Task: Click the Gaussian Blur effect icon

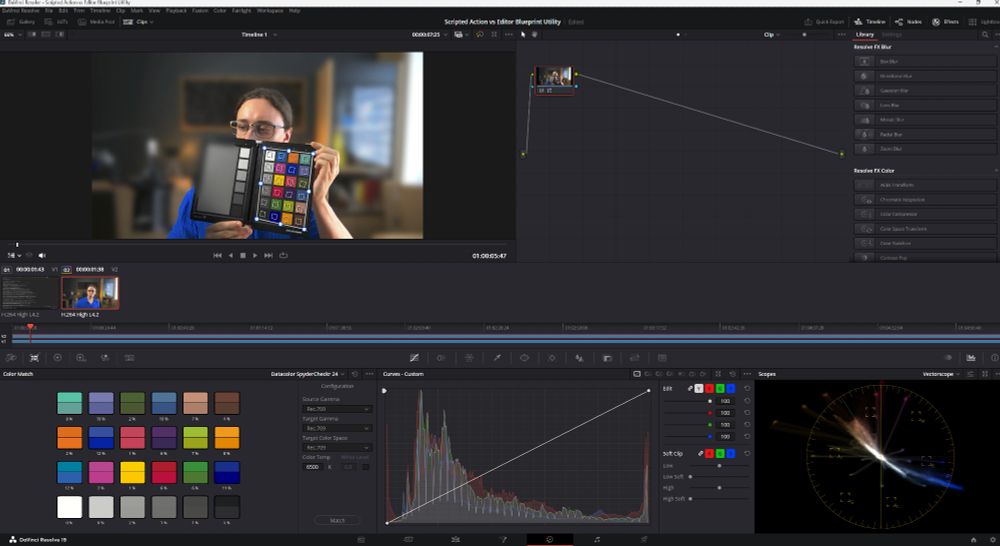Action: click(x=864, y=91)
